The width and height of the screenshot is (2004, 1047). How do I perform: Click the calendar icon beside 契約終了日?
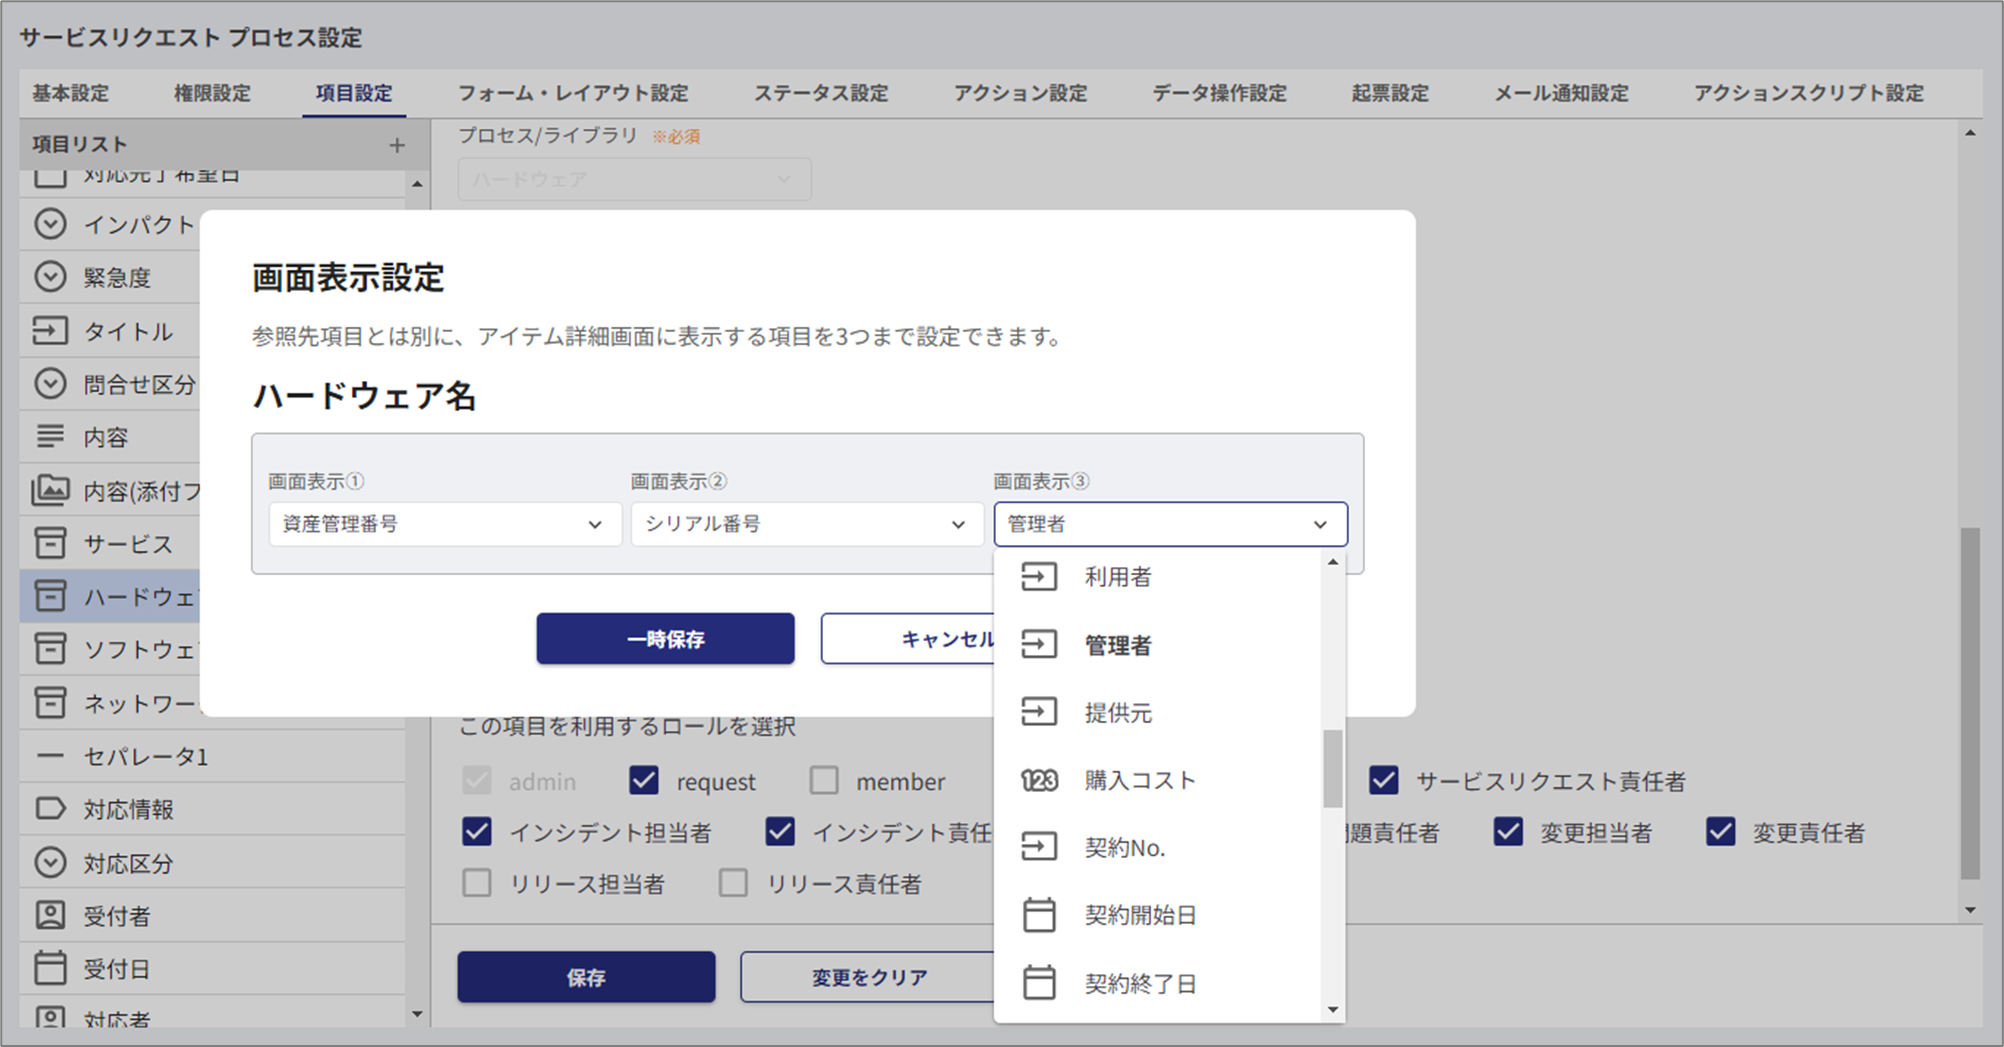coord(1039,983)
